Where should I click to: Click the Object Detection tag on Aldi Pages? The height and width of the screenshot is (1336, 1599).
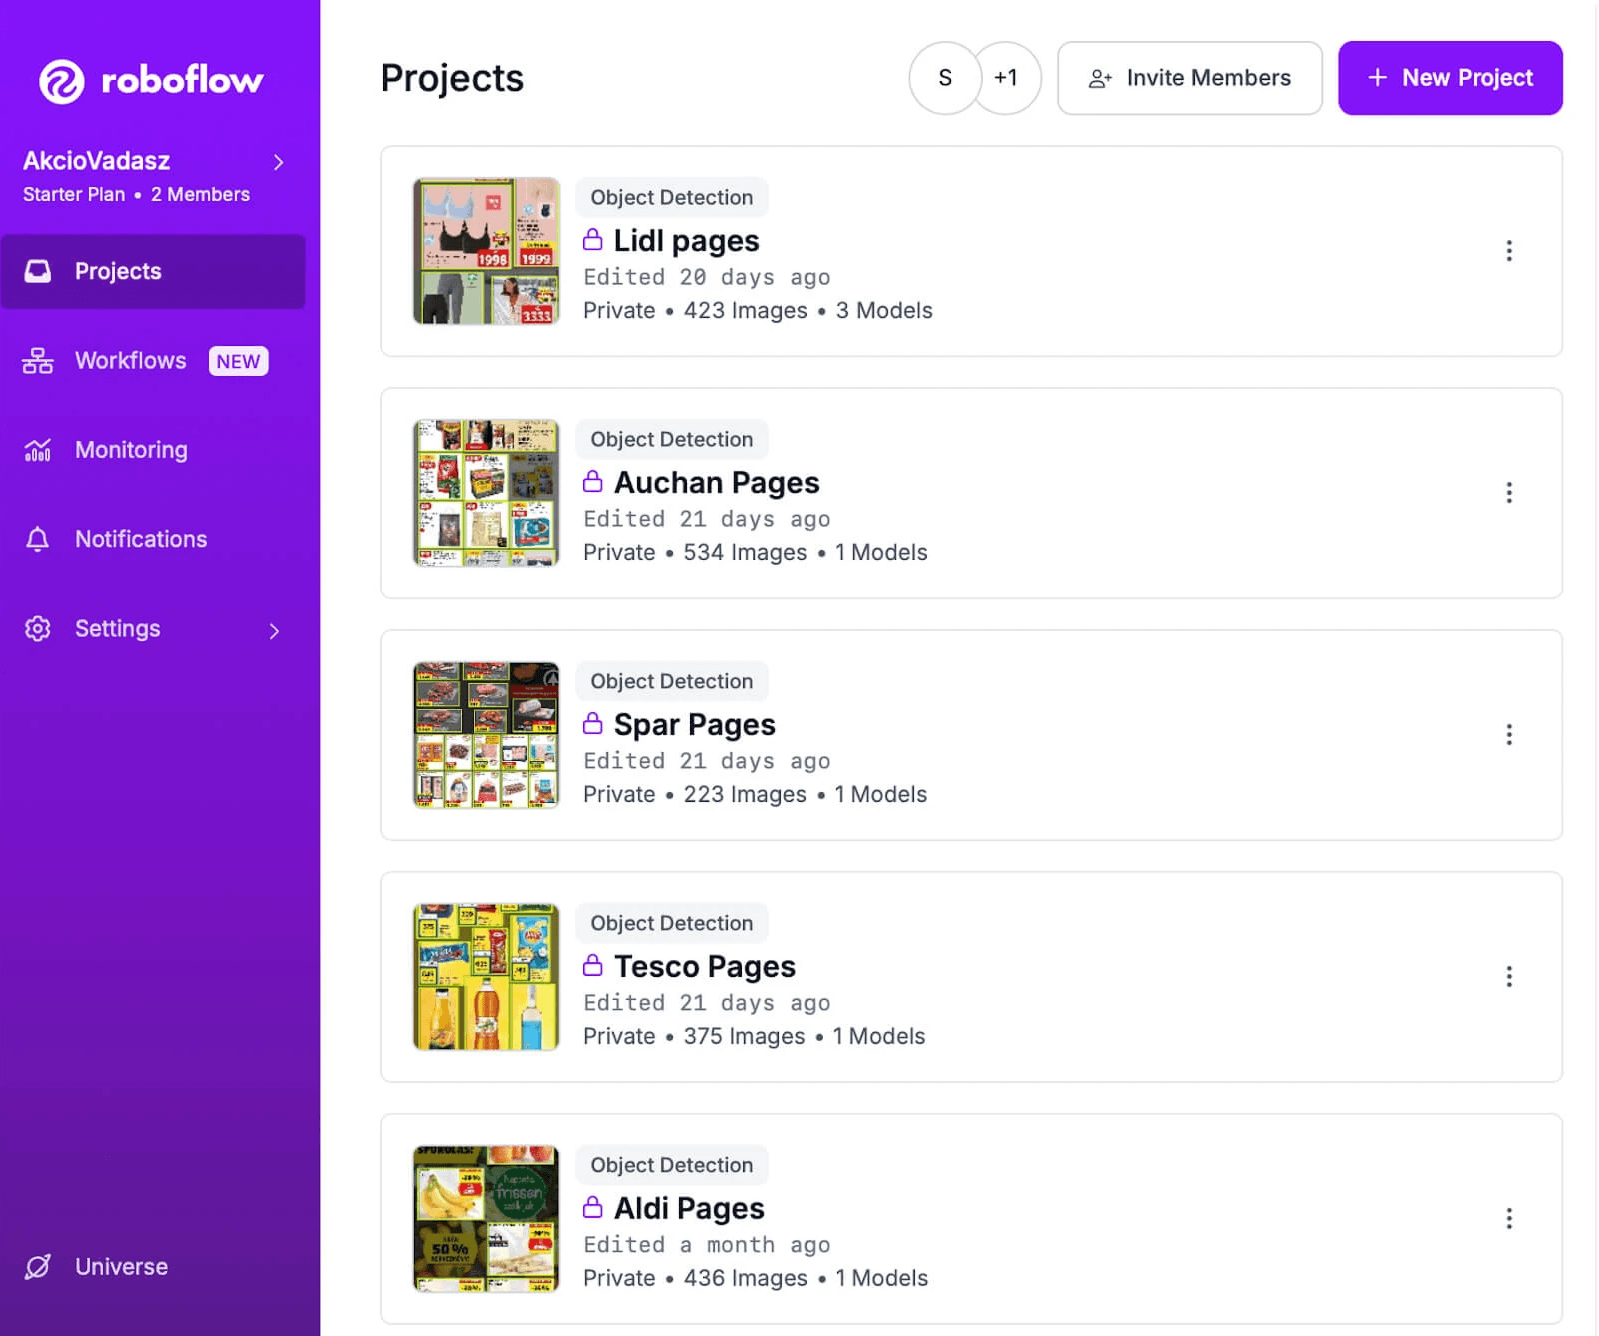click(671, 1165)
